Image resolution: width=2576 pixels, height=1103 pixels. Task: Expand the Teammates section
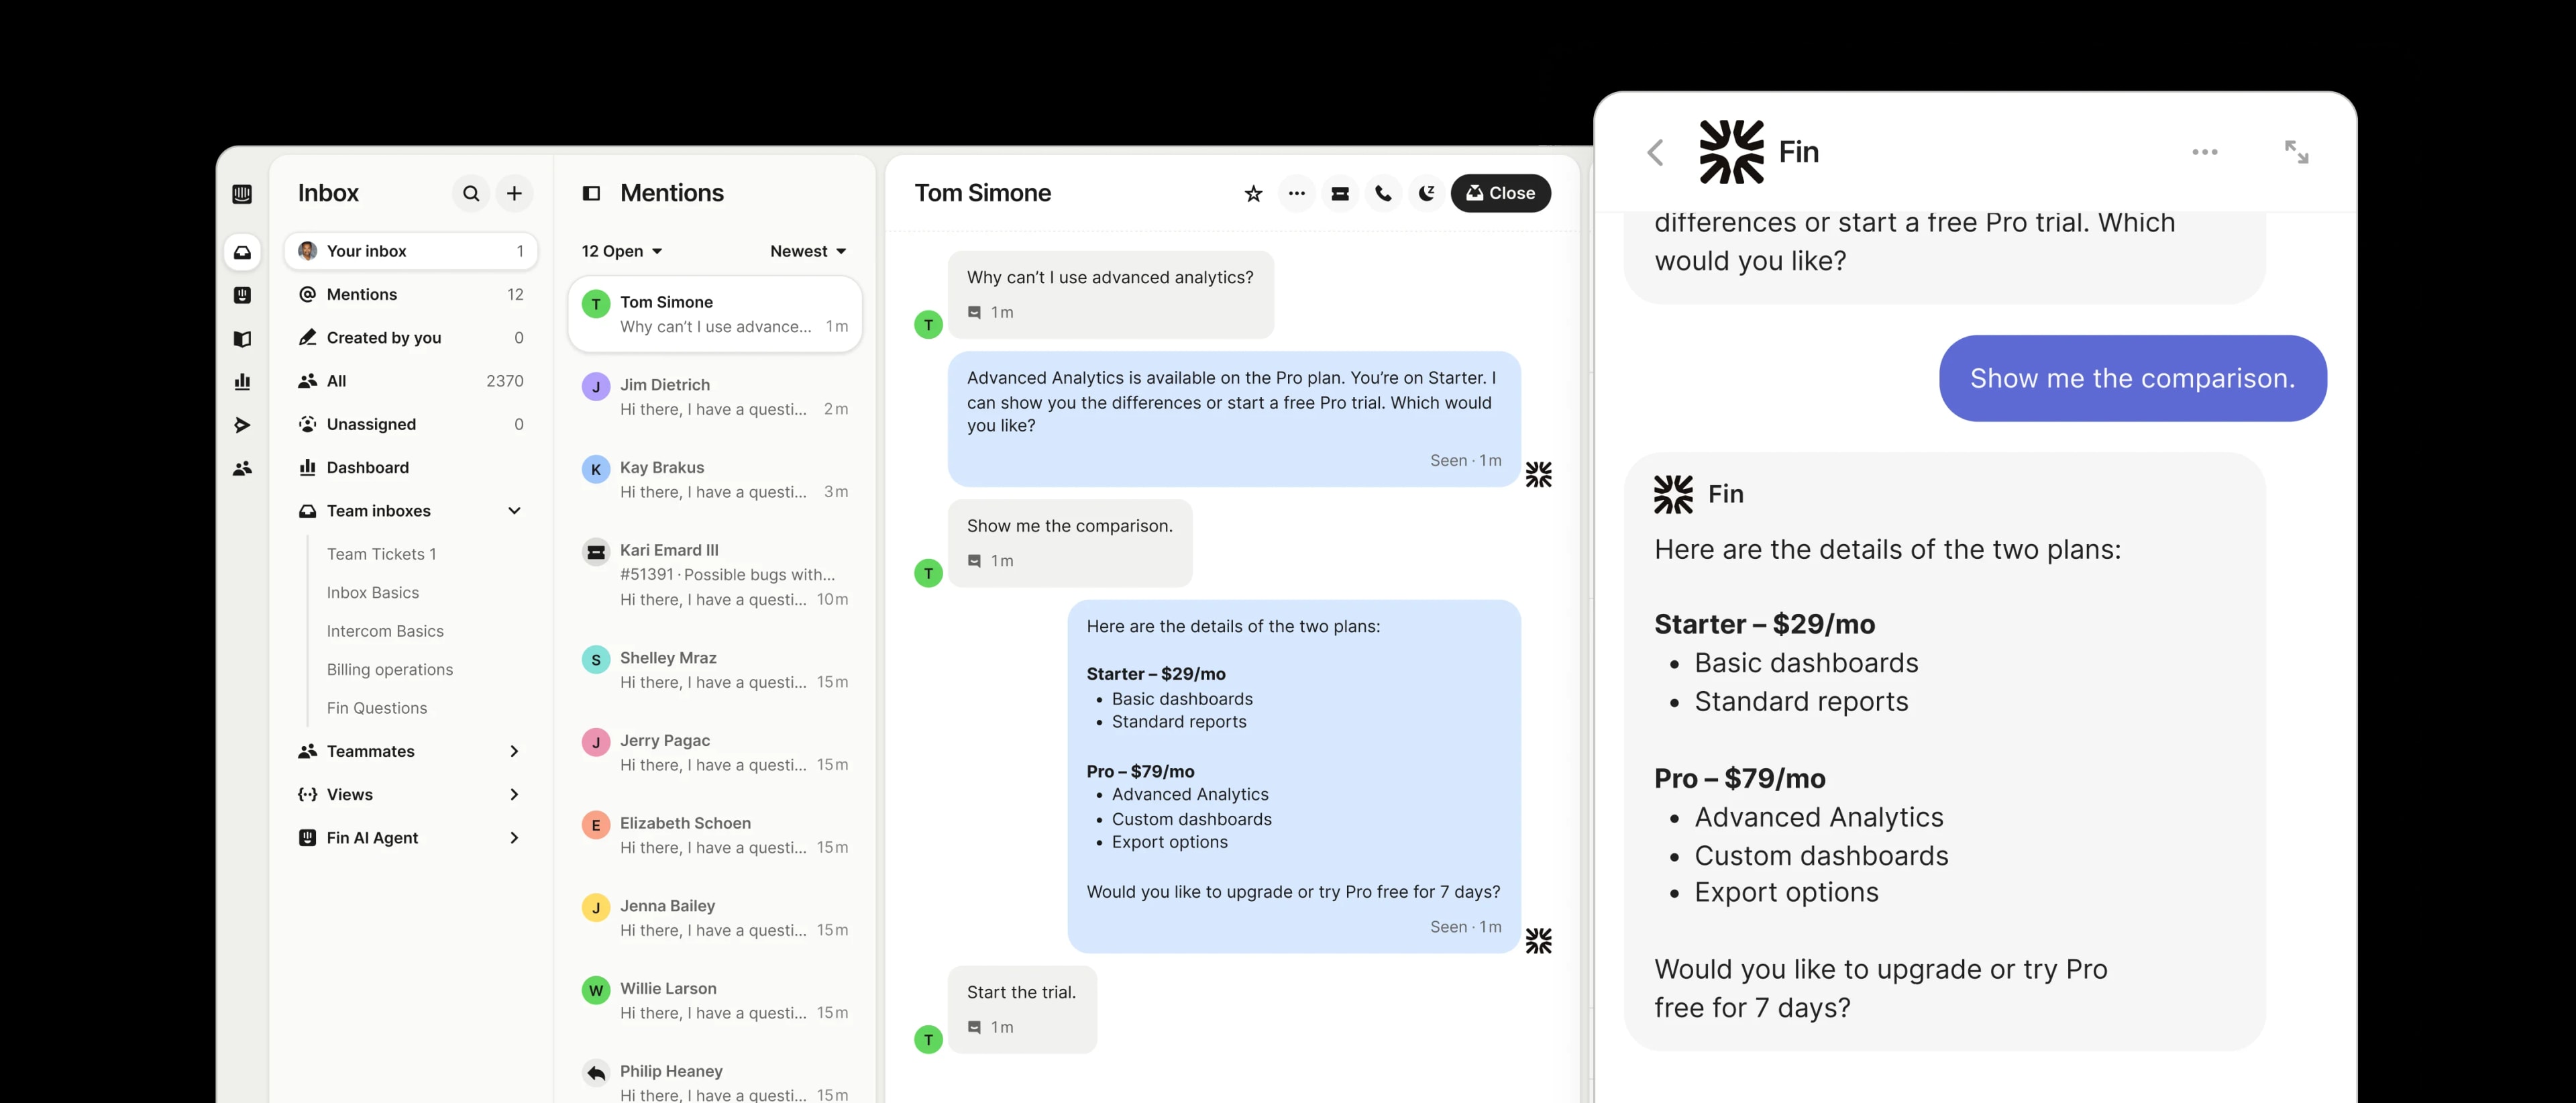tap(514, 751)
